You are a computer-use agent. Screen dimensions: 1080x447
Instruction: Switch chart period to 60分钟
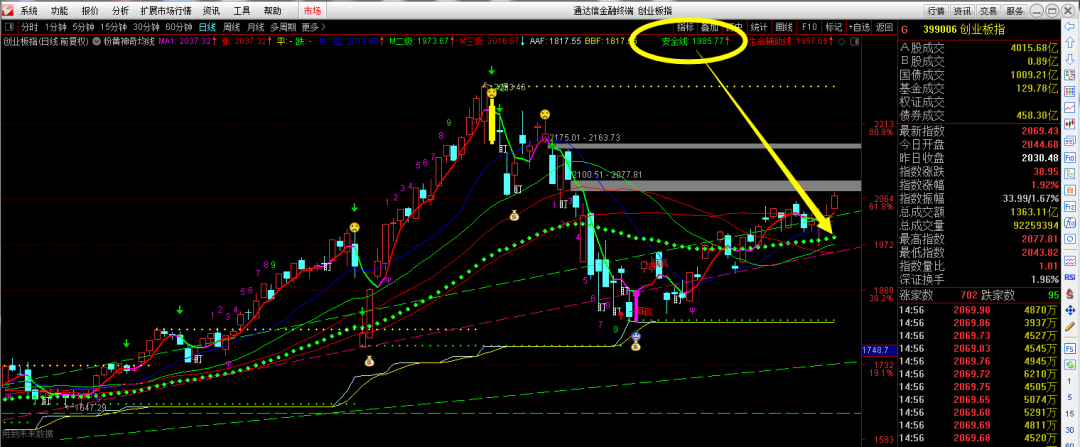point(178,27)
